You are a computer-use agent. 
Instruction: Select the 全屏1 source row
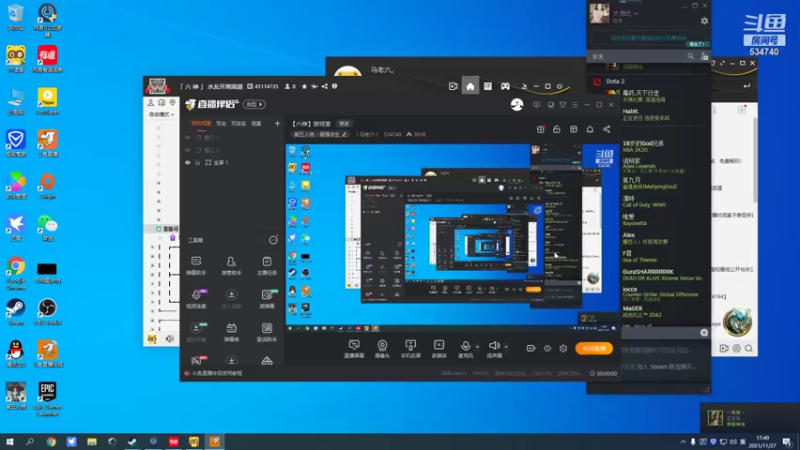point(232,162)
